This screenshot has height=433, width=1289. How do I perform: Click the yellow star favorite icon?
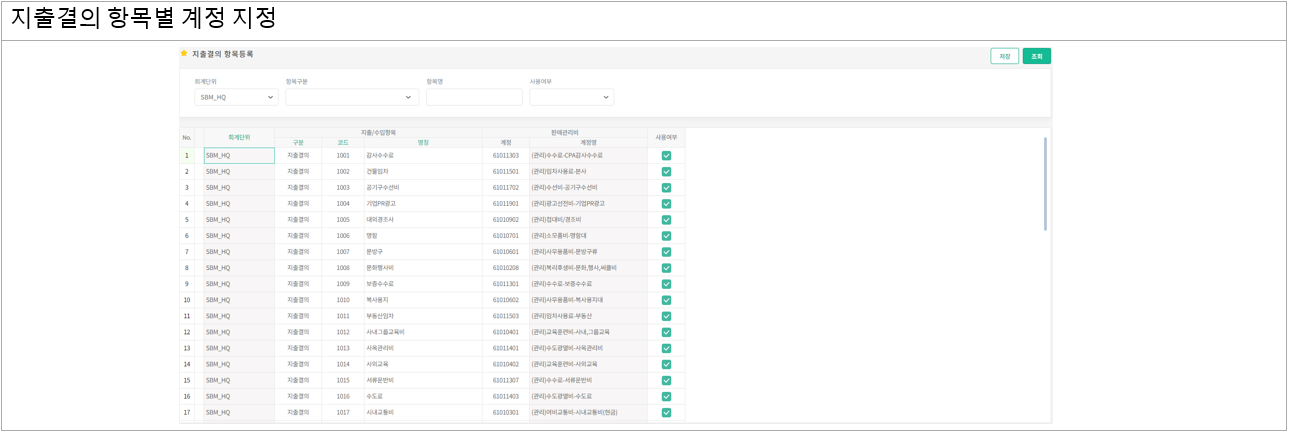(184, 53)
